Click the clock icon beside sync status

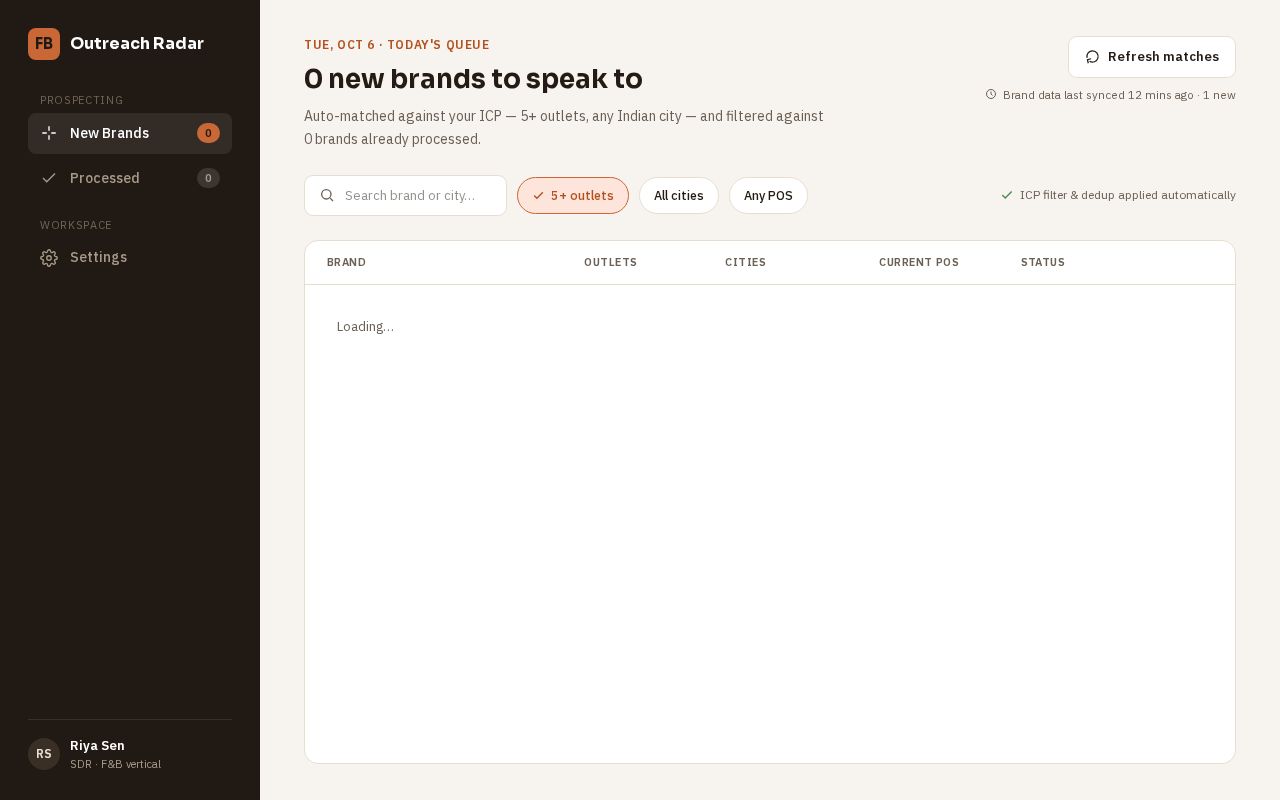[x=991, y=95]
